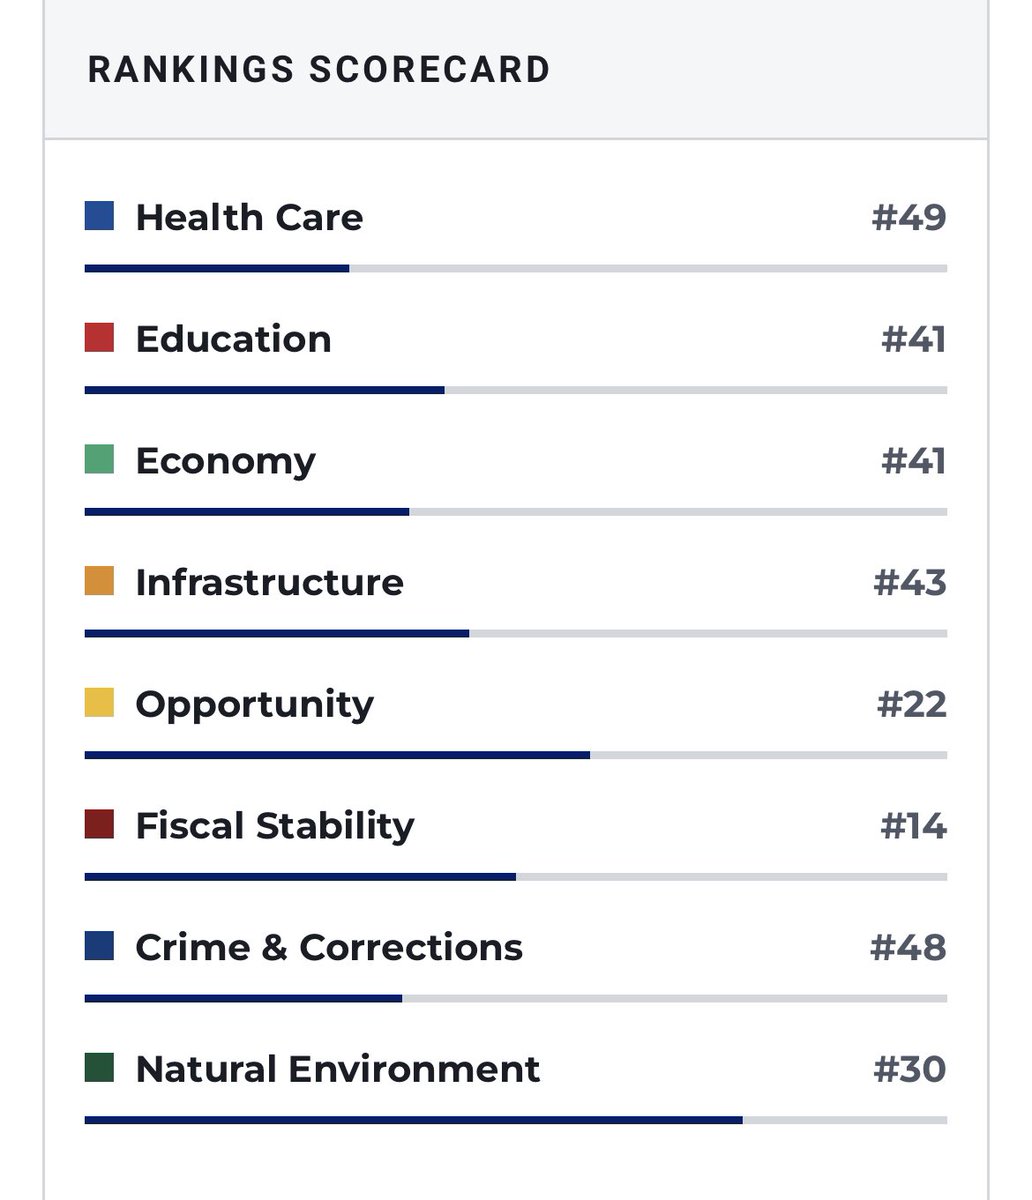Click the Natural Environment progress bar
The height and width of the screenshot is (1200, 1032).
516,1120
